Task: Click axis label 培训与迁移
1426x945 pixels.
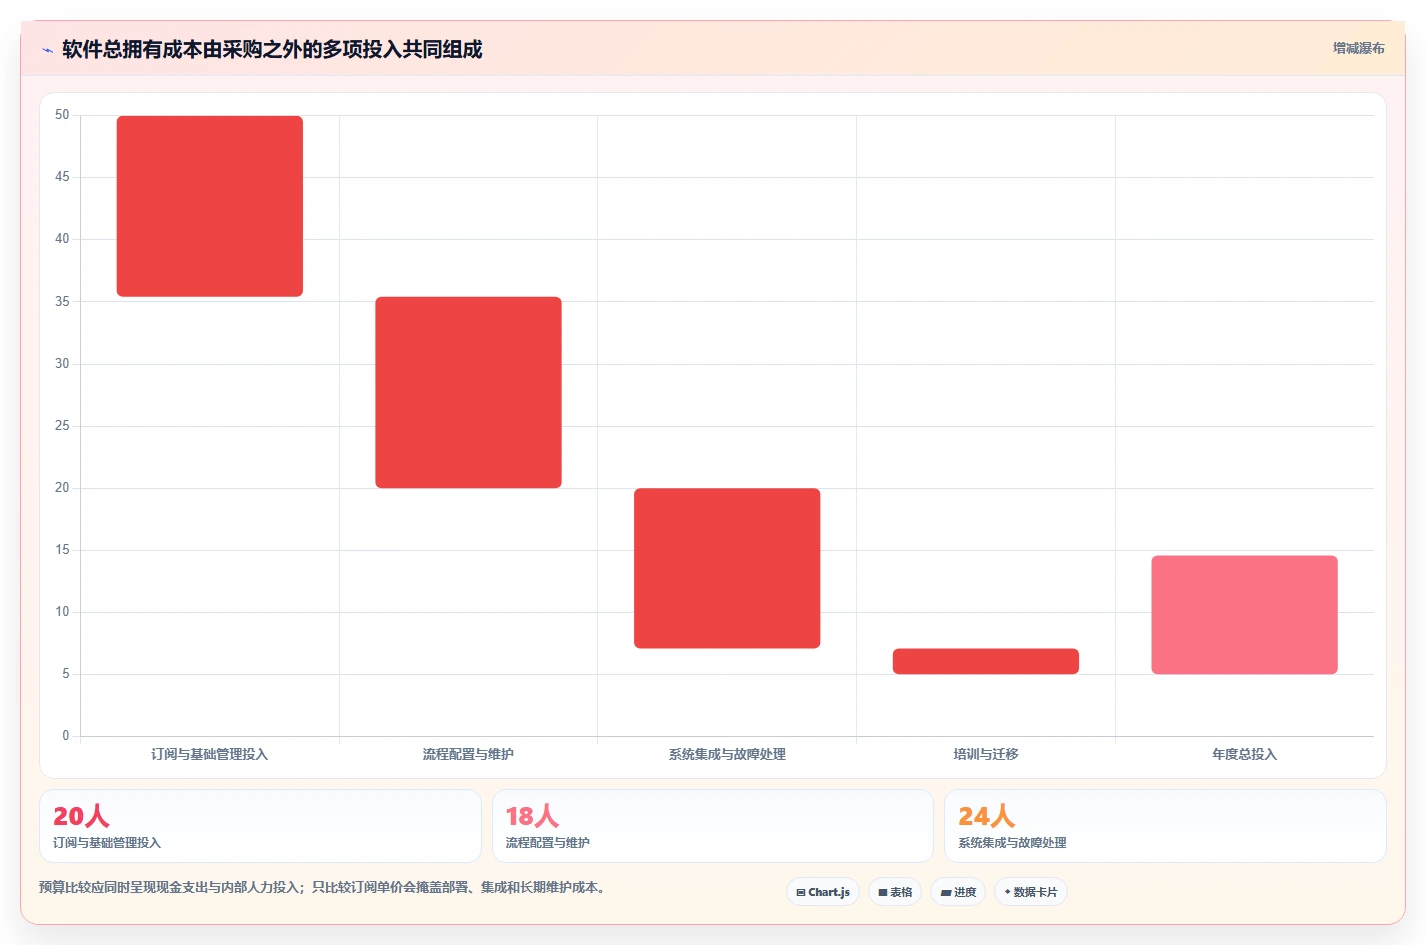Action: 986,754
